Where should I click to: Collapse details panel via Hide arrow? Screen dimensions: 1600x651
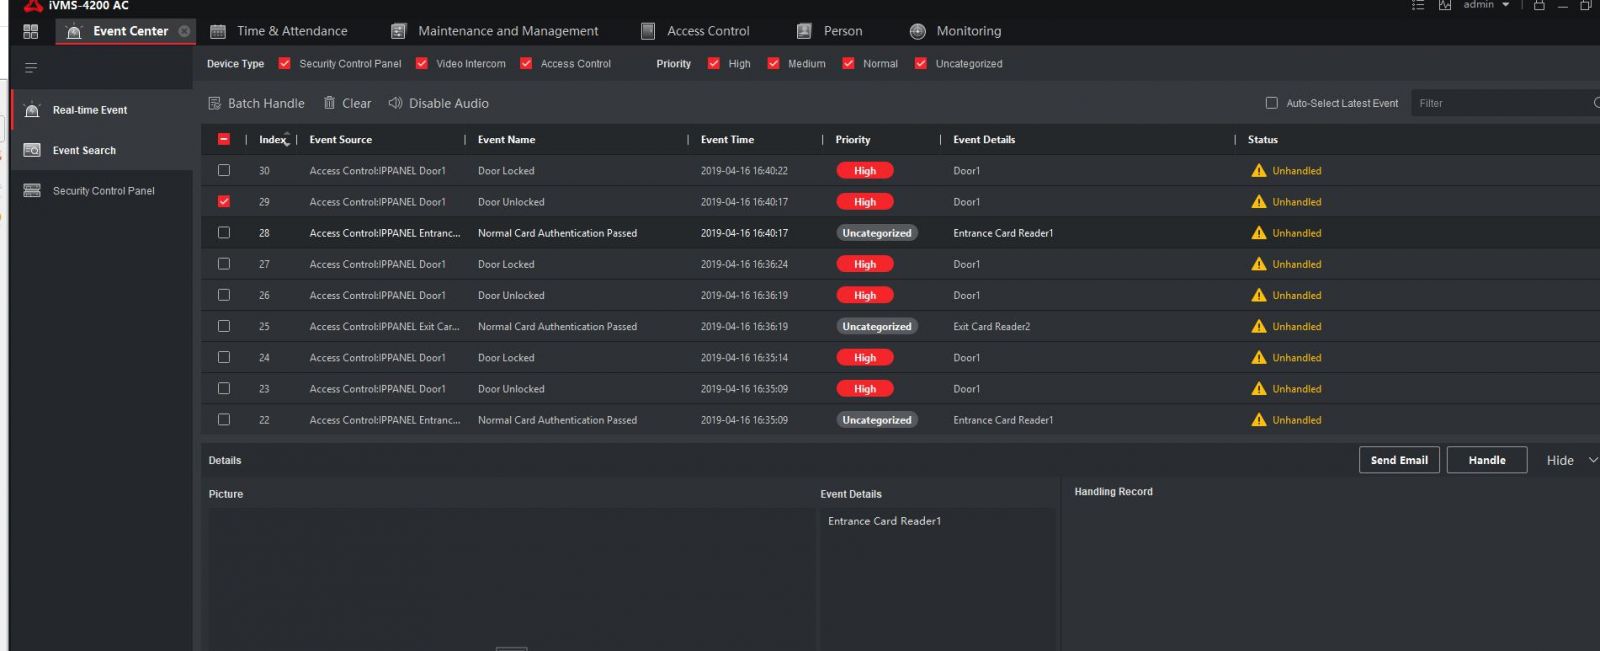coord(1592,460)
